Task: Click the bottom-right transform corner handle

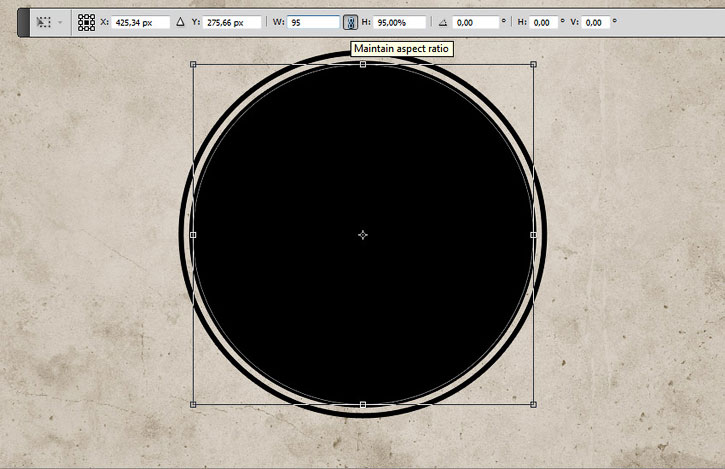Action: (533, 405)
